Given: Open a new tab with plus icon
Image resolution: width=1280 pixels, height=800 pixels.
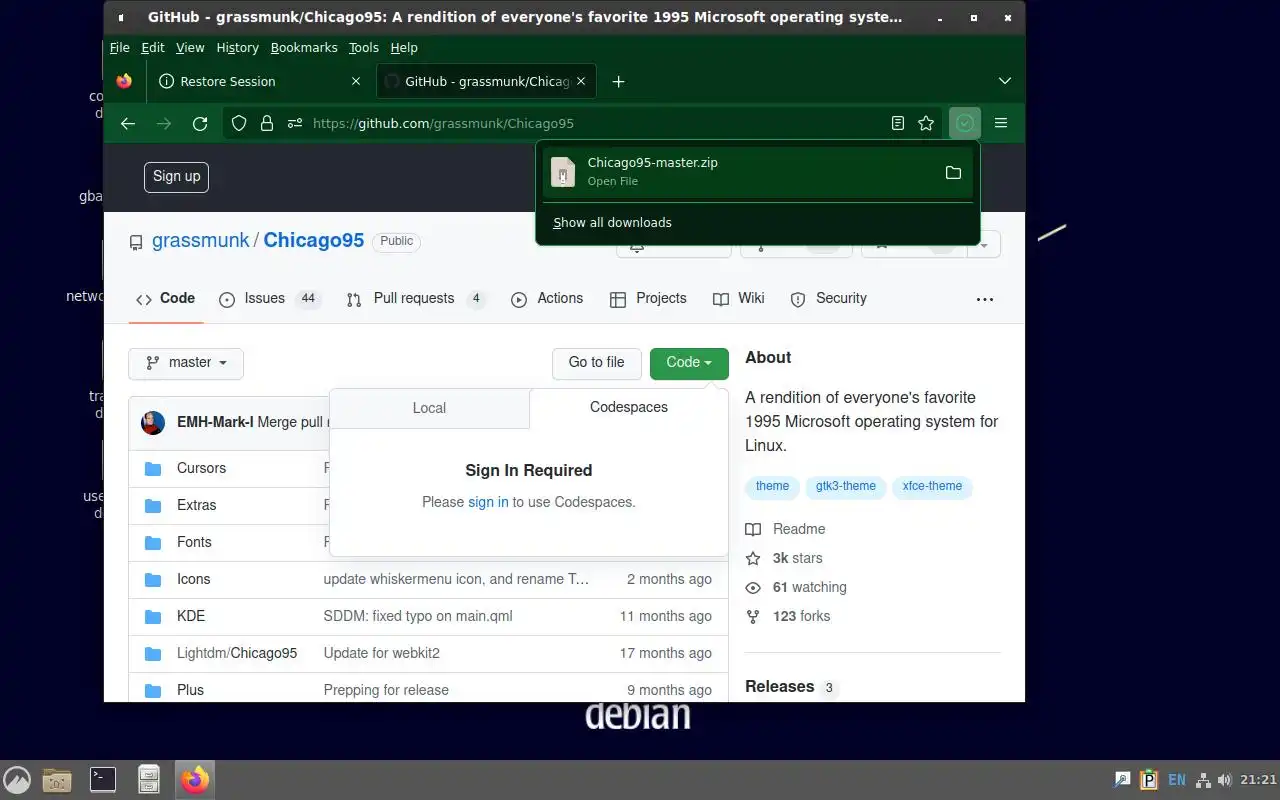Looking at the screenshot, I should click(618, 81).
